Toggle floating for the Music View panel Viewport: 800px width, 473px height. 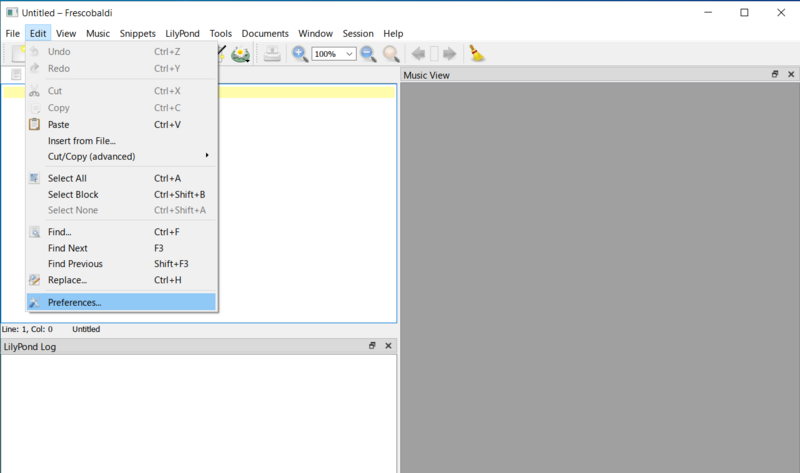774,75
